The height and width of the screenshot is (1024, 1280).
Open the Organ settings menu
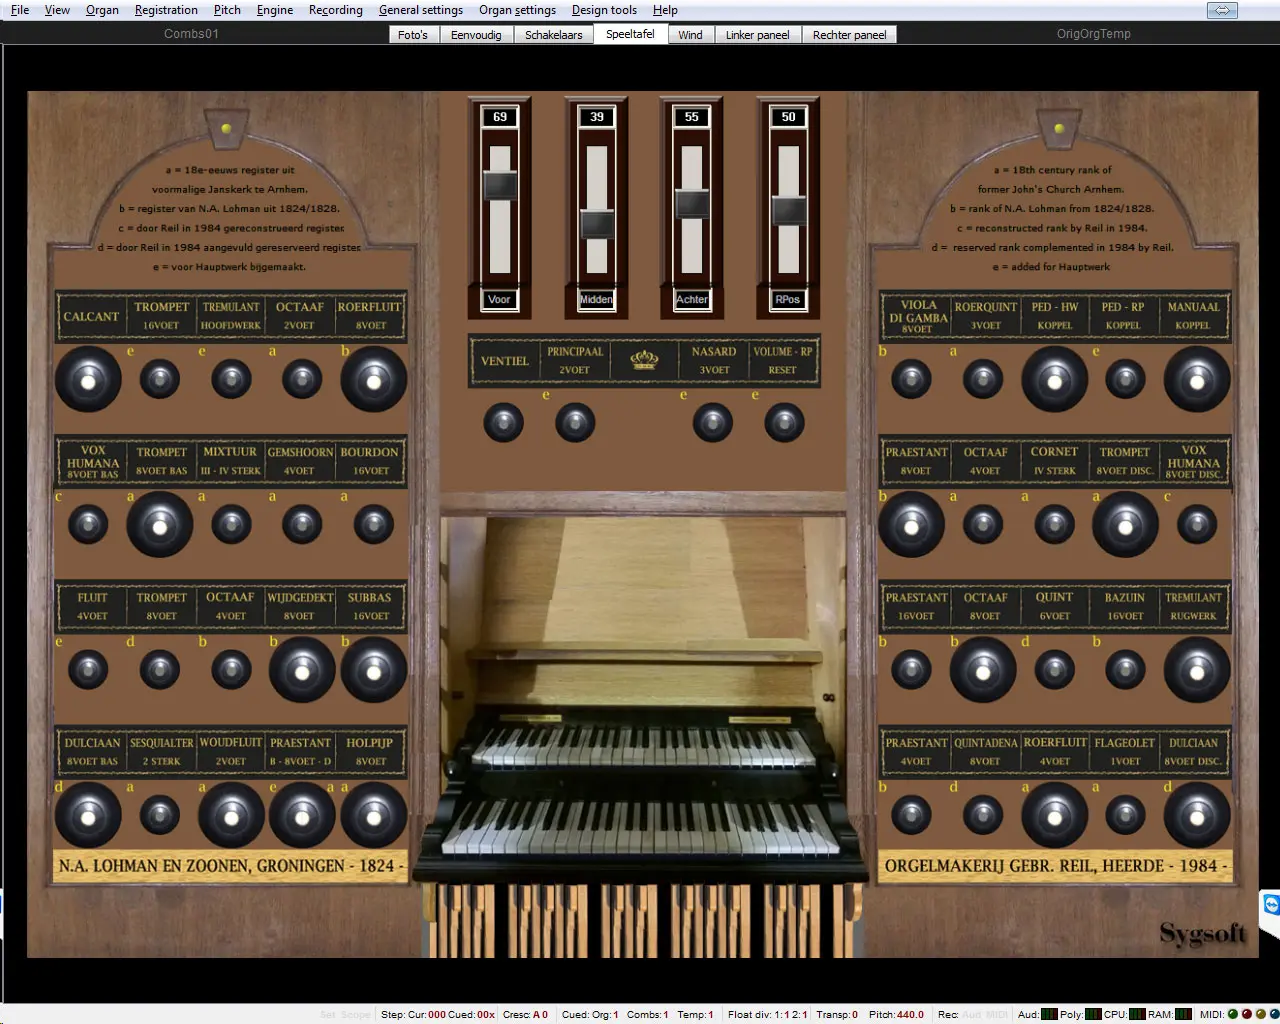(x=517, y=10)
